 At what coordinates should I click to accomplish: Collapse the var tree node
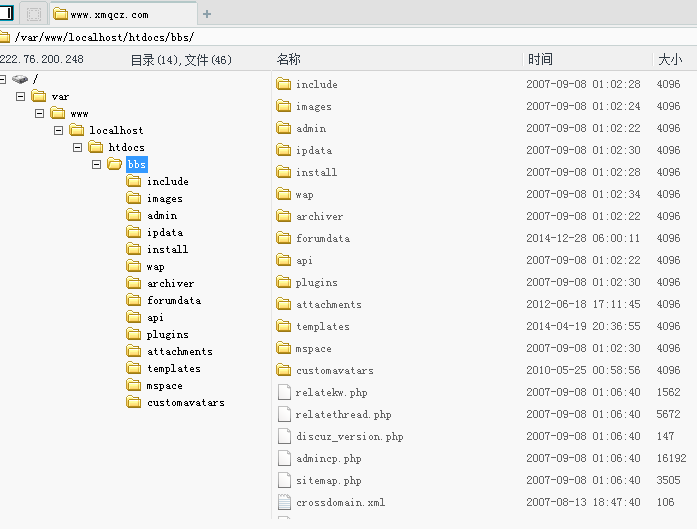(x=20, y=96)
